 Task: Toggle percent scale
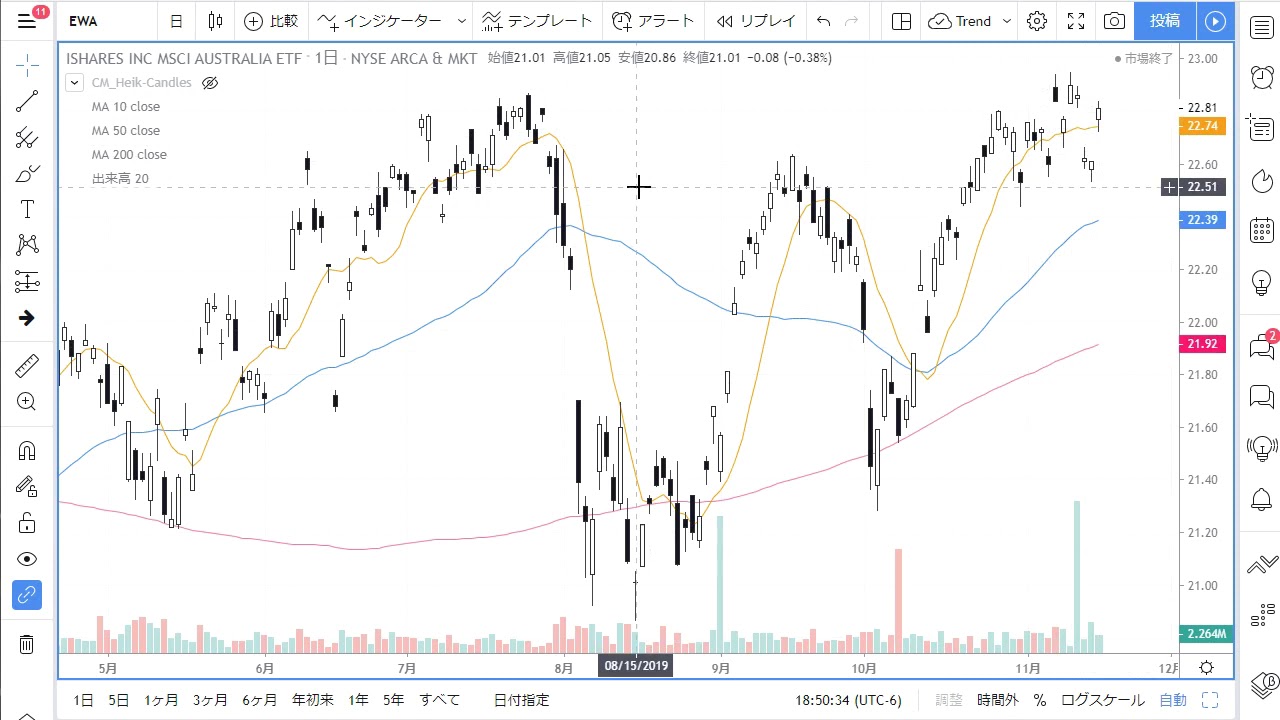point(1040,700)
